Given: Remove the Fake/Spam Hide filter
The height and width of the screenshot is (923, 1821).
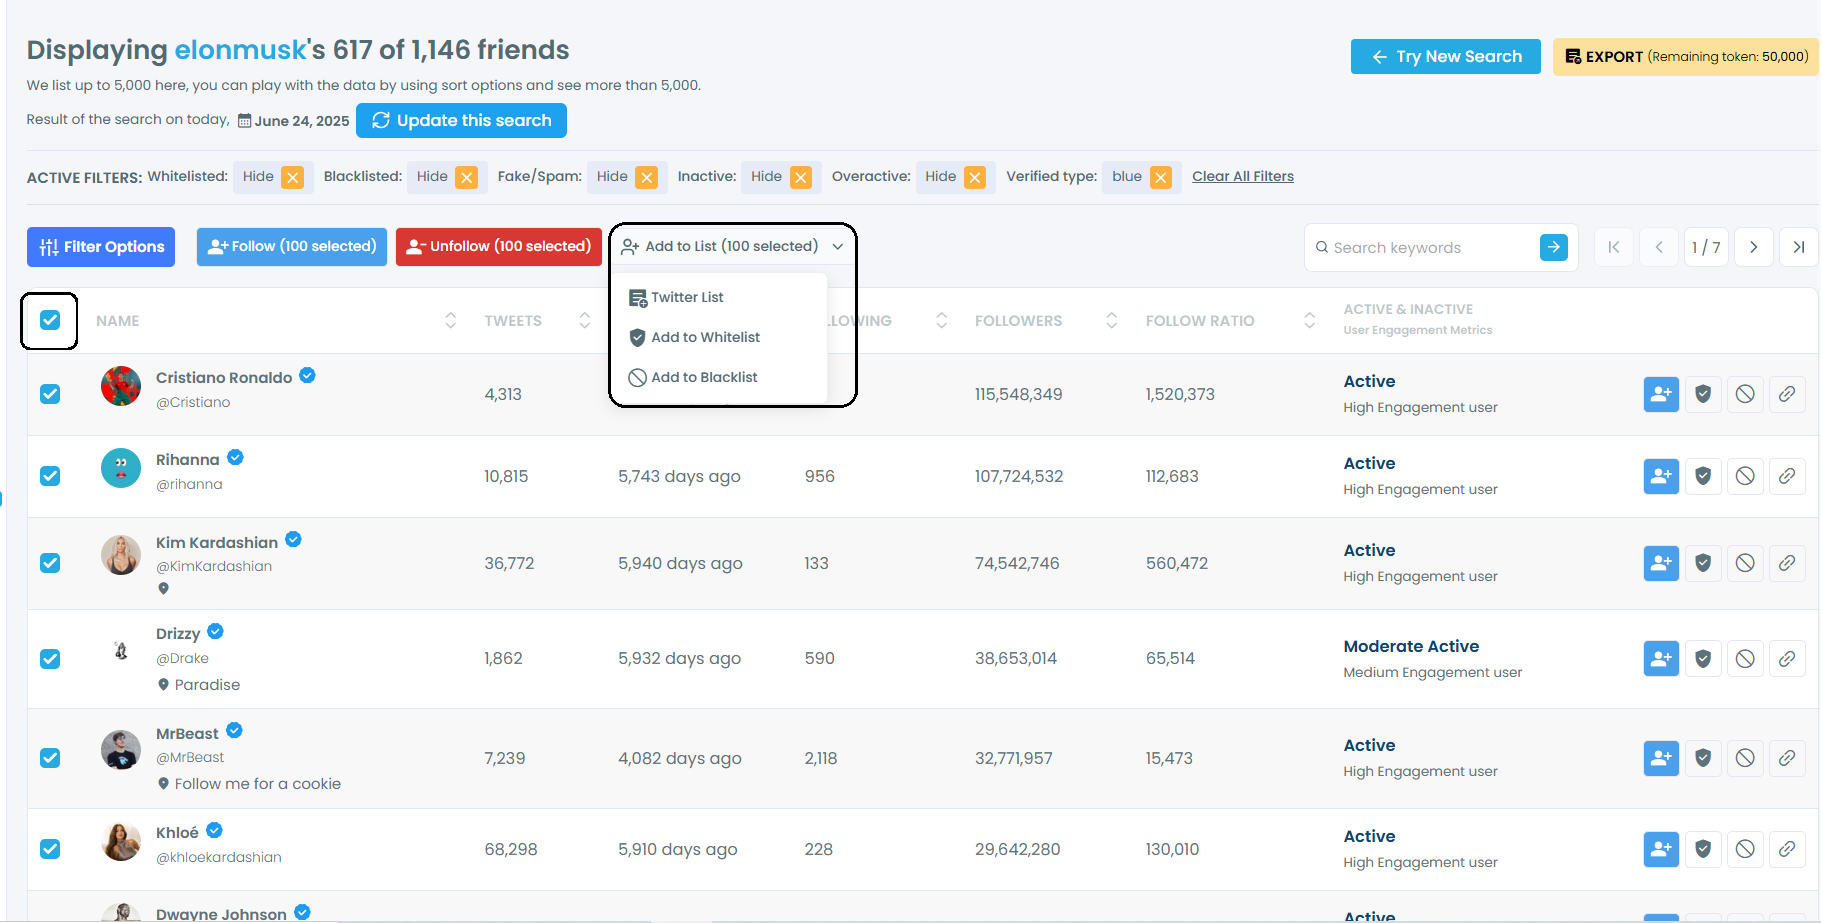Looking at the screenshot, I should point(647,177).
